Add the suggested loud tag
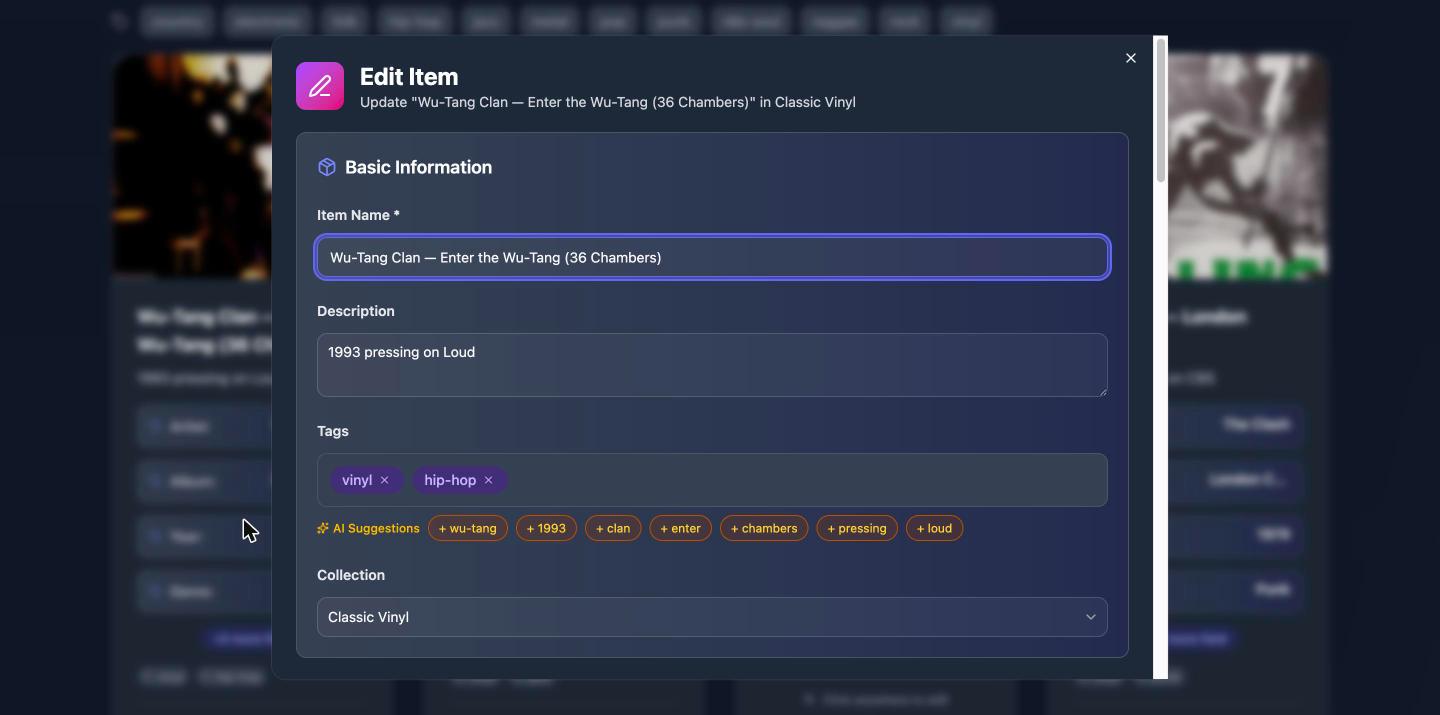 click(934, 528)
